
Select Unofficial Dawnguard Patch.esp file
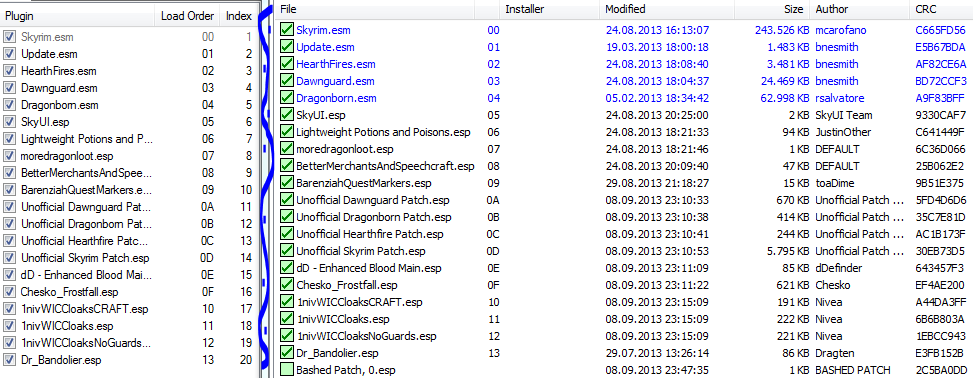pos(373,200)
